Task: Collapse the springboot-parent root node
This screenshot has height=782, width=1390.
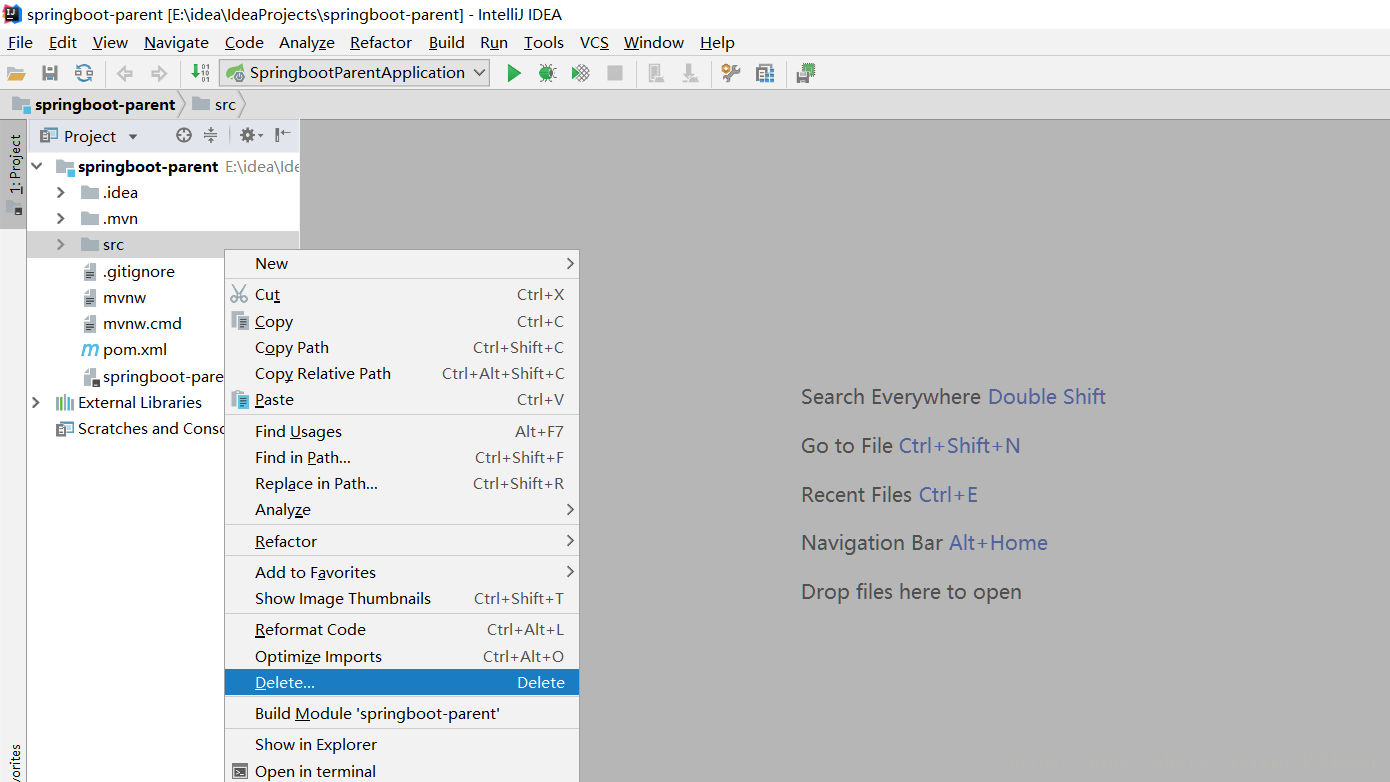Action: tap(37, 166)
